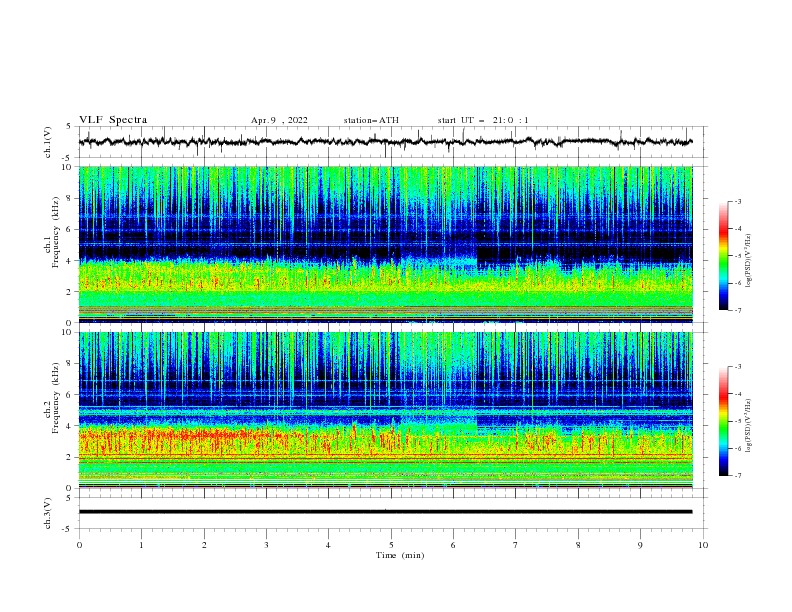
Task: Click the ch.1 "Frequency (kHz)" axis label
Action: [x=56, y=232]
